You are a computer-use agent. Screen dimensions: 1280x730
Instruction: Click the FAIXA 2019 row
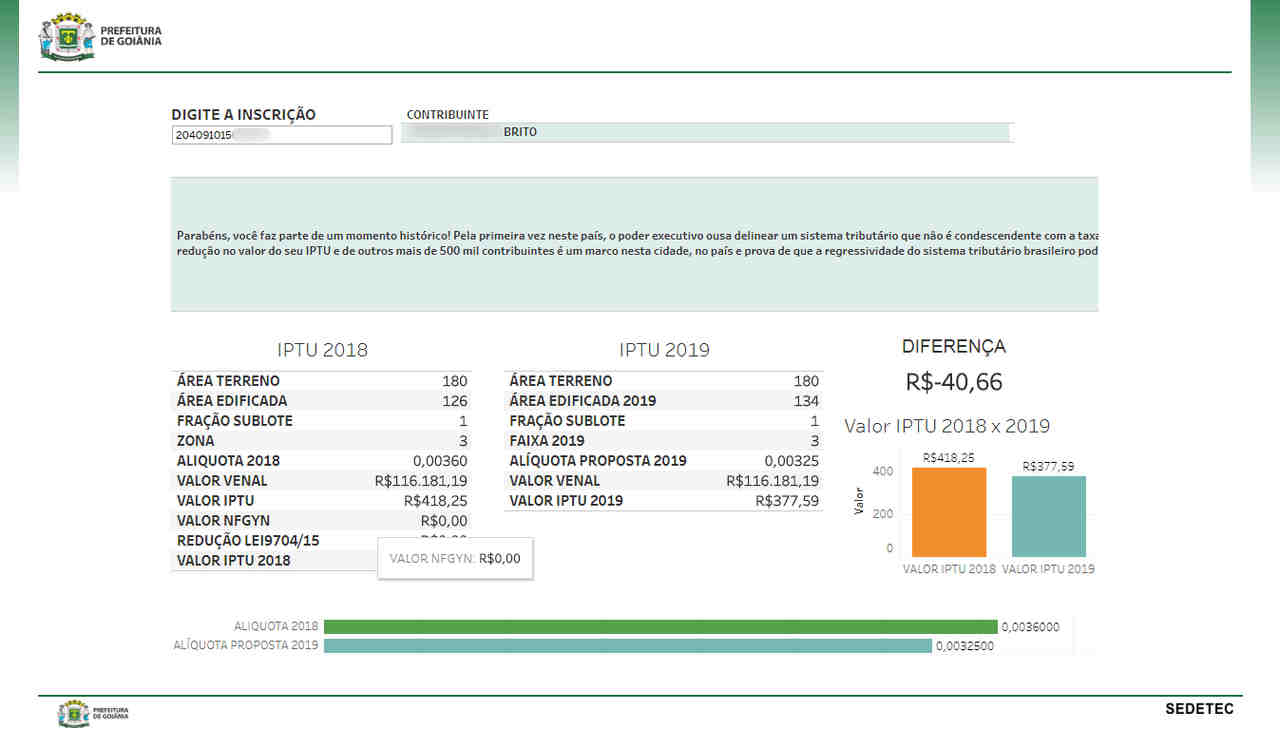coord(664,441)
